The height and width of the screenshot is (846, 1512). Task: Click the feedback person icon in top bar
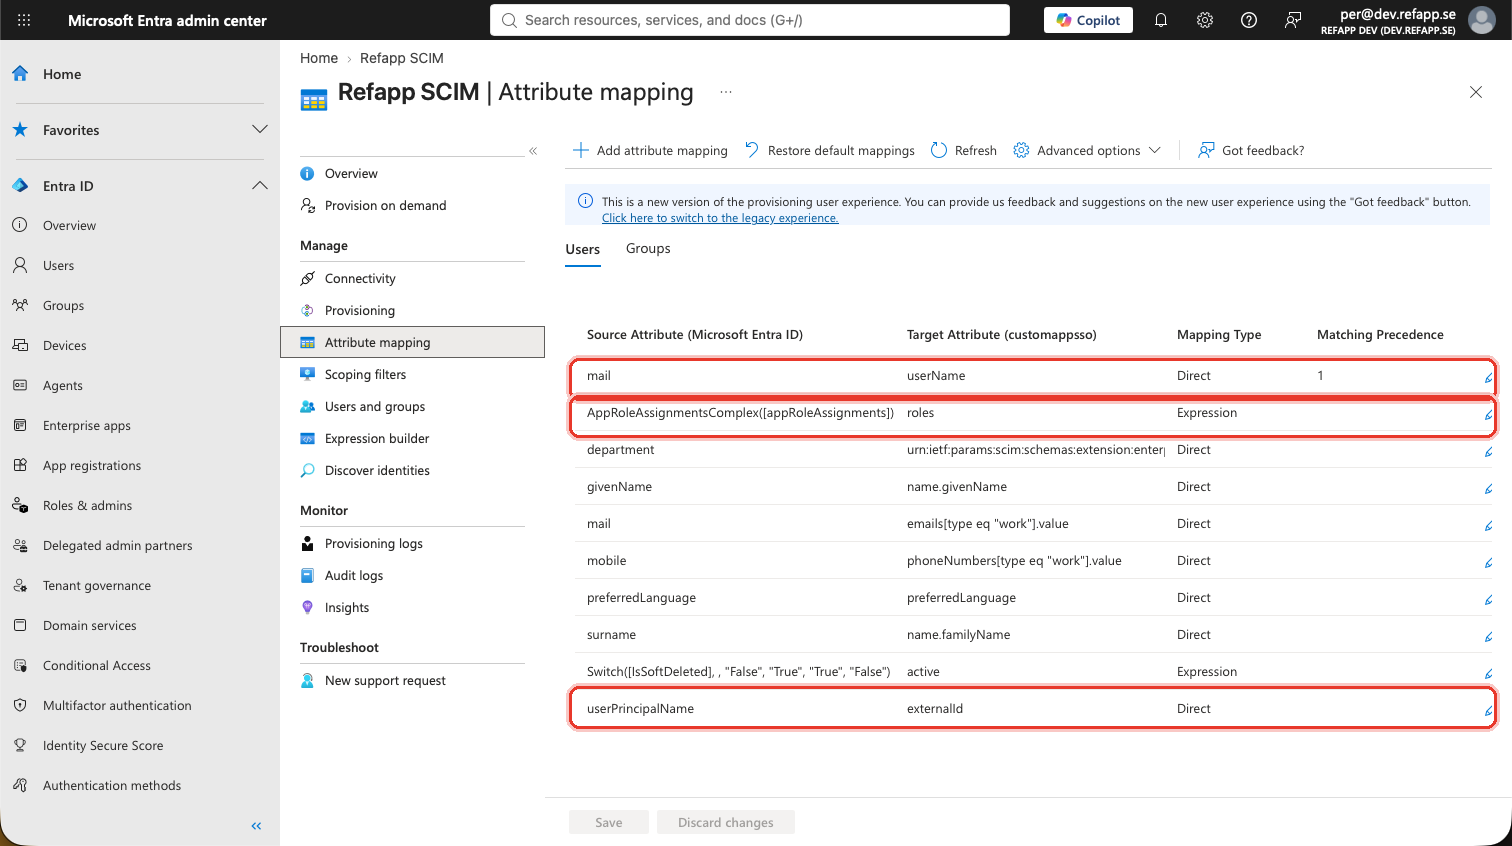[x=1293, y=20]
